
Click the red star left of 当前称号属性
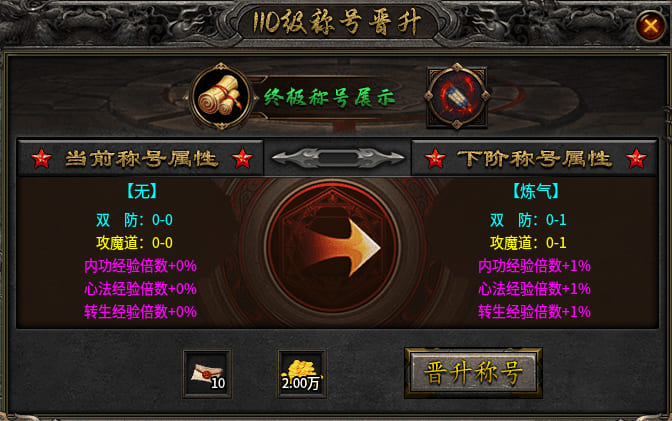coord(42,158)
